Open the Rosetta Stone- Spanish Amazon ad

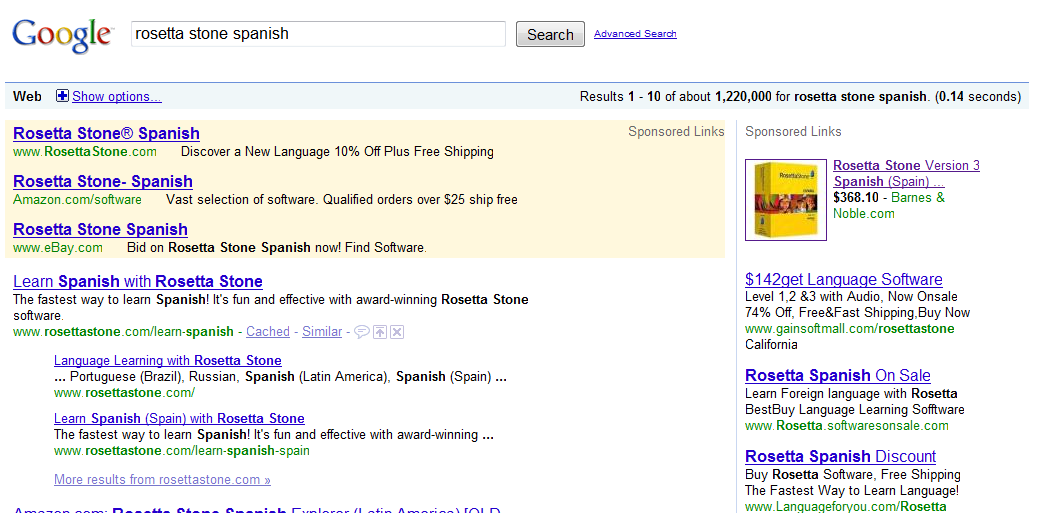103,181
